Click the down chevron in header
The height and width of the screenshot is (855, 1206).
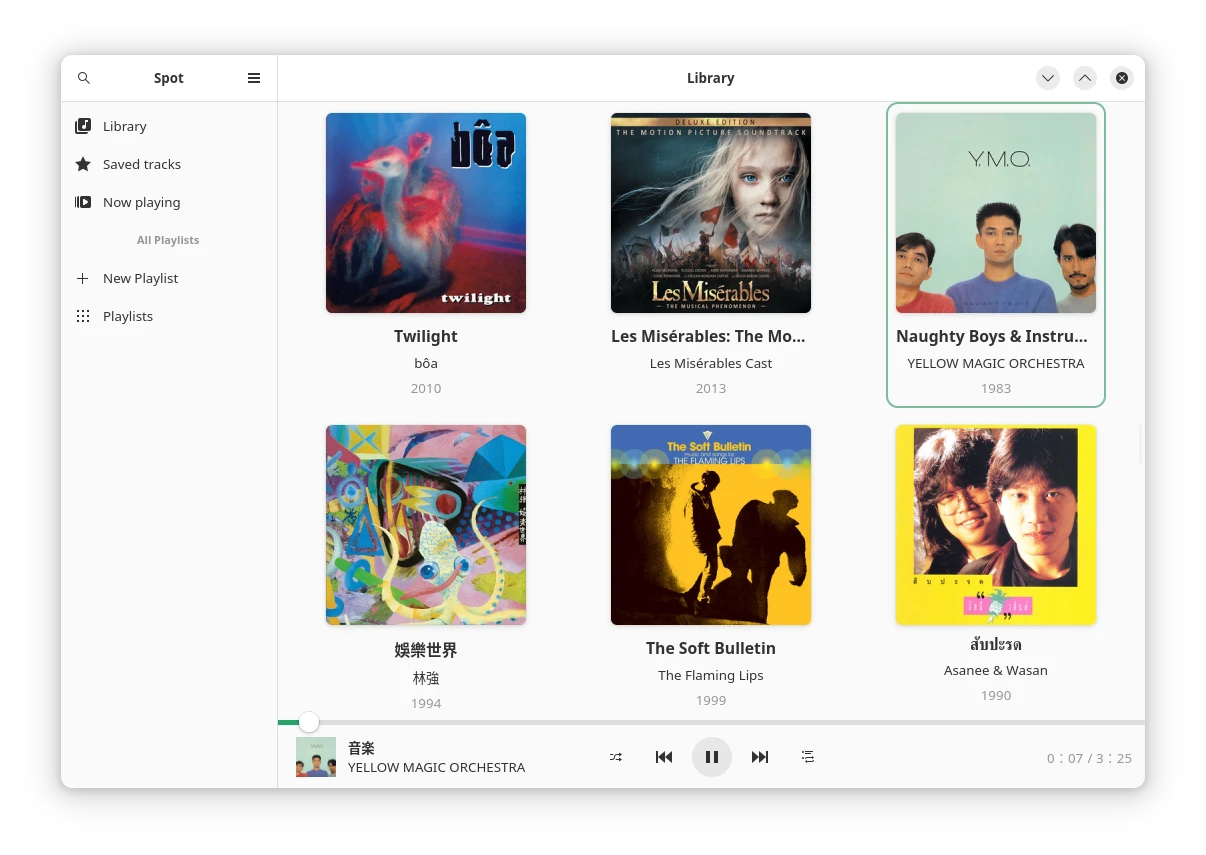click(1047, 78)
